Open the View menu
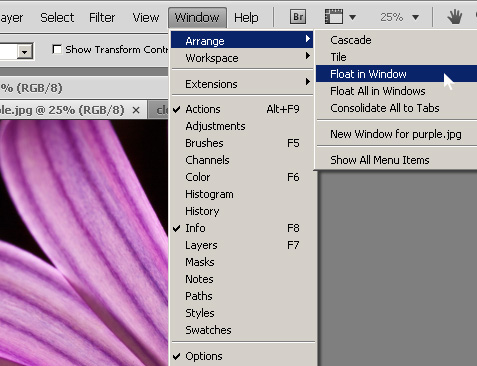Viewport: 477px width, 366px height. (x=146, y=17)
